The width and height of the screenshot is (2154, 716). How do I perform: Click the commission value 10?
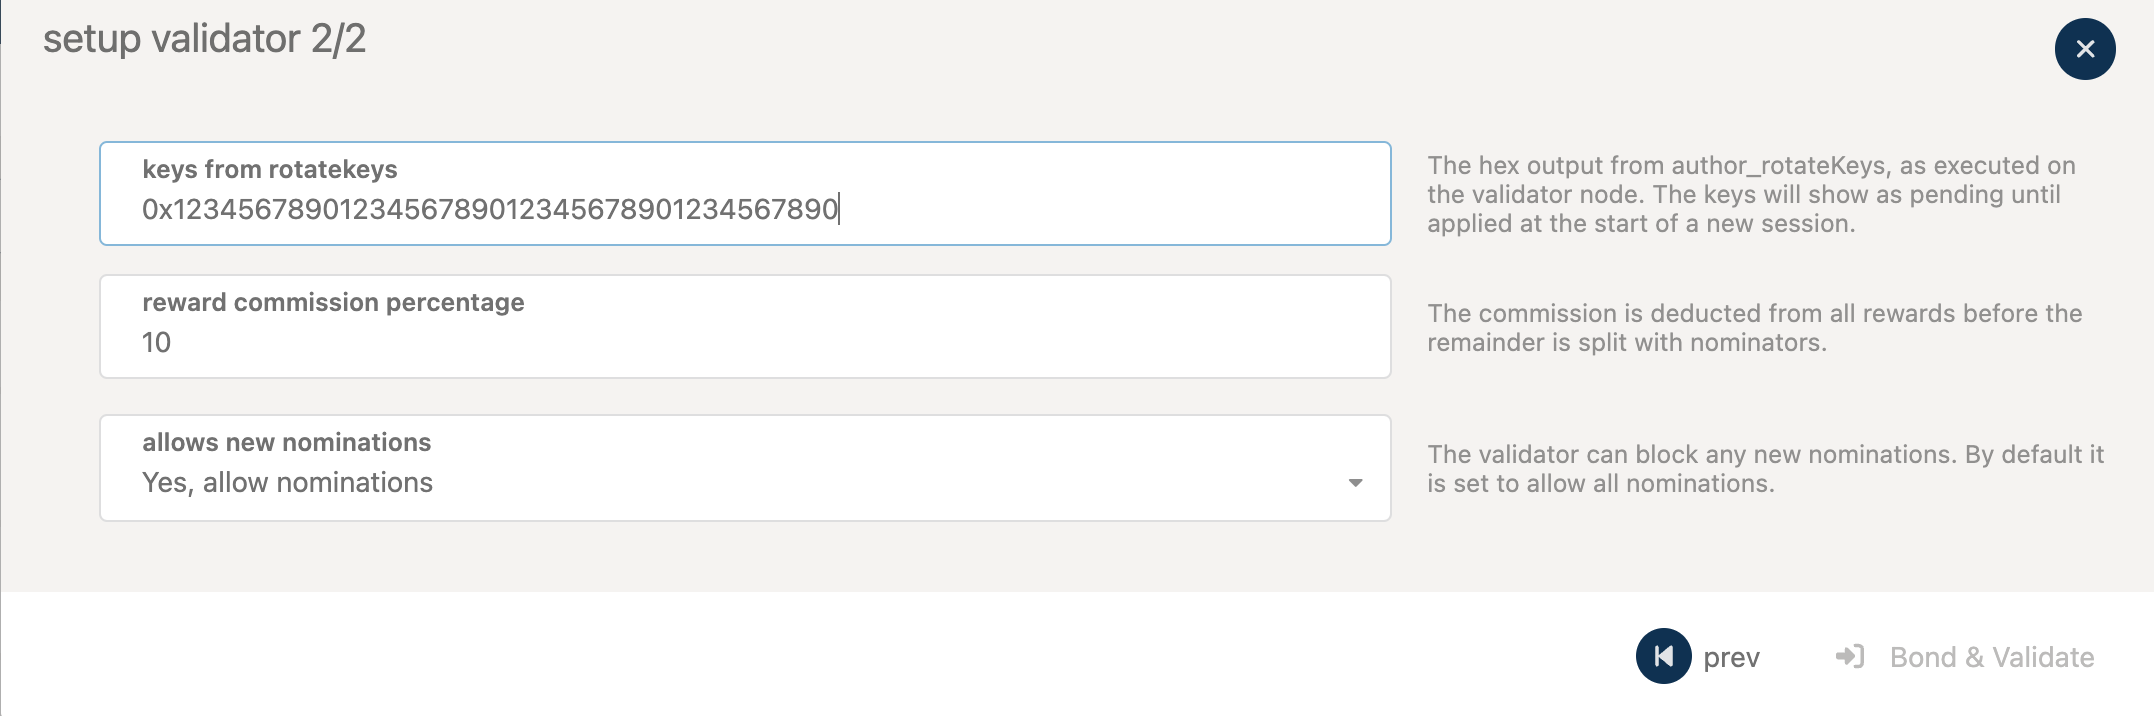[157, 343]
